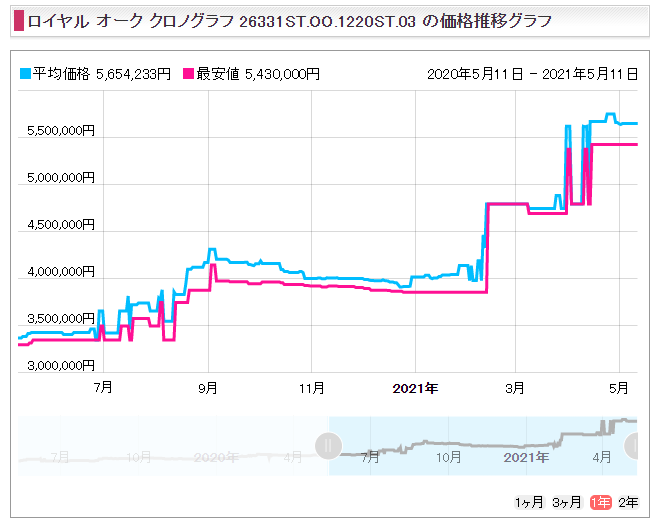The image size is (654, 523).
Task: Click the 5,500,000円 axis label
Action: (x=61, y=131)
